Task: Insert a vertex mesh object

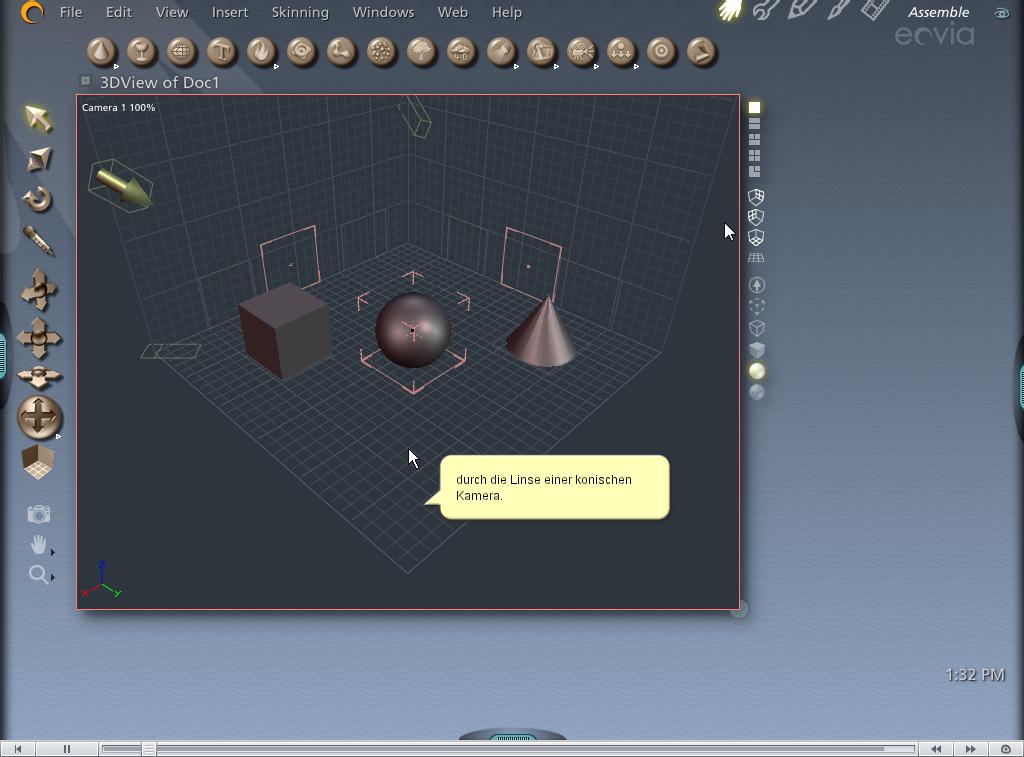Action: [x=182, y=52]
